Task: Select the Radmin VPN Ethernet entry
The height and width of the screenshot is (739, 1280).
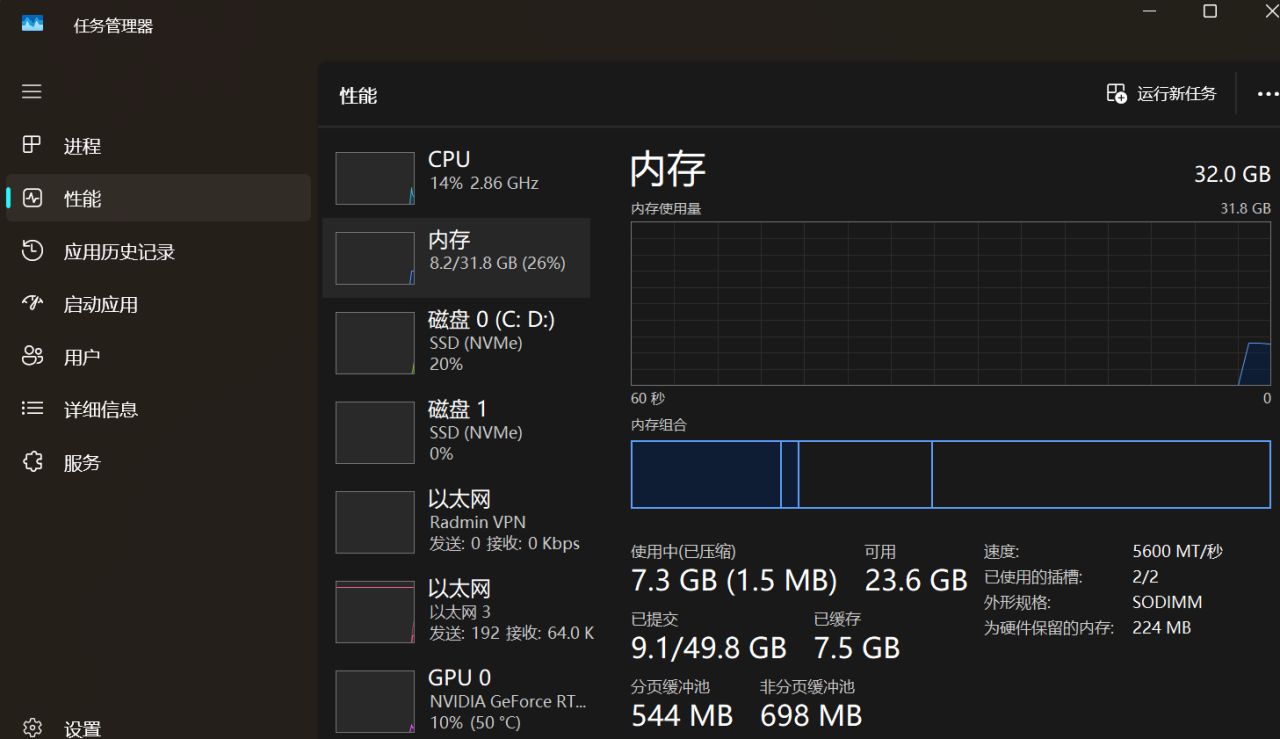Action: [x=456, y=521]
